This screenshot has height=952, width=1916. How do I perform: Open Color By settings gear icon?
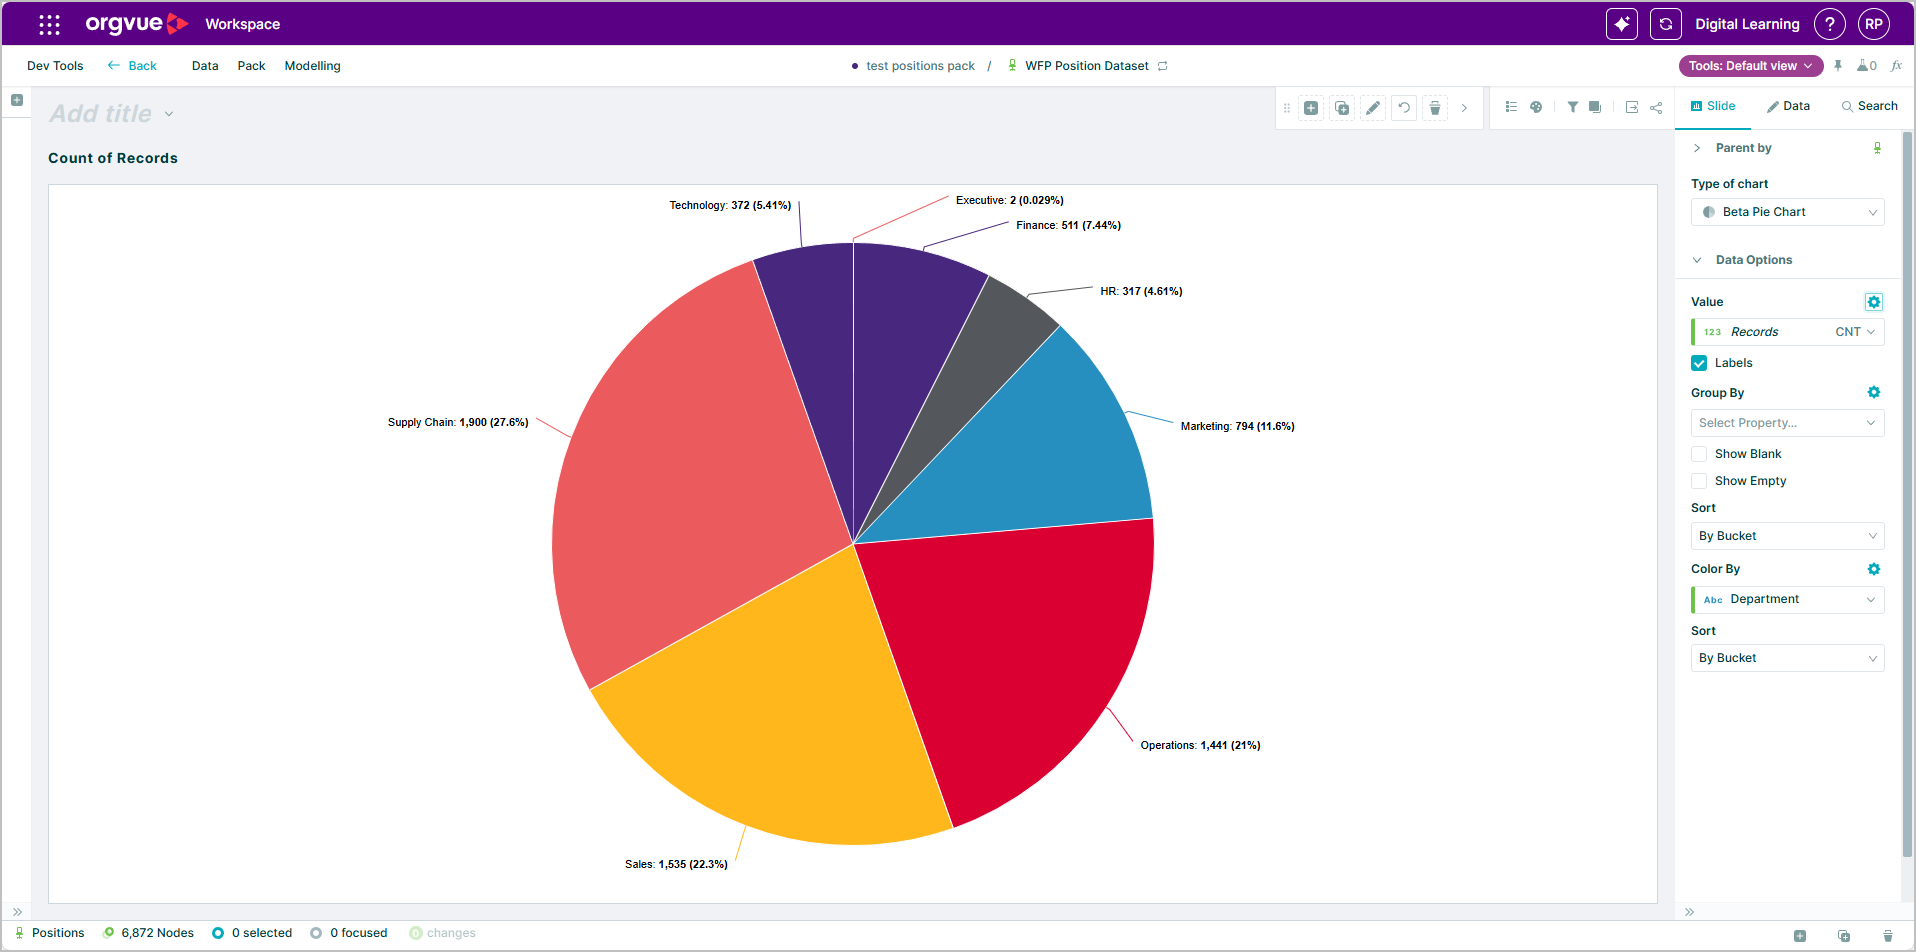[x=1874, y=569]
